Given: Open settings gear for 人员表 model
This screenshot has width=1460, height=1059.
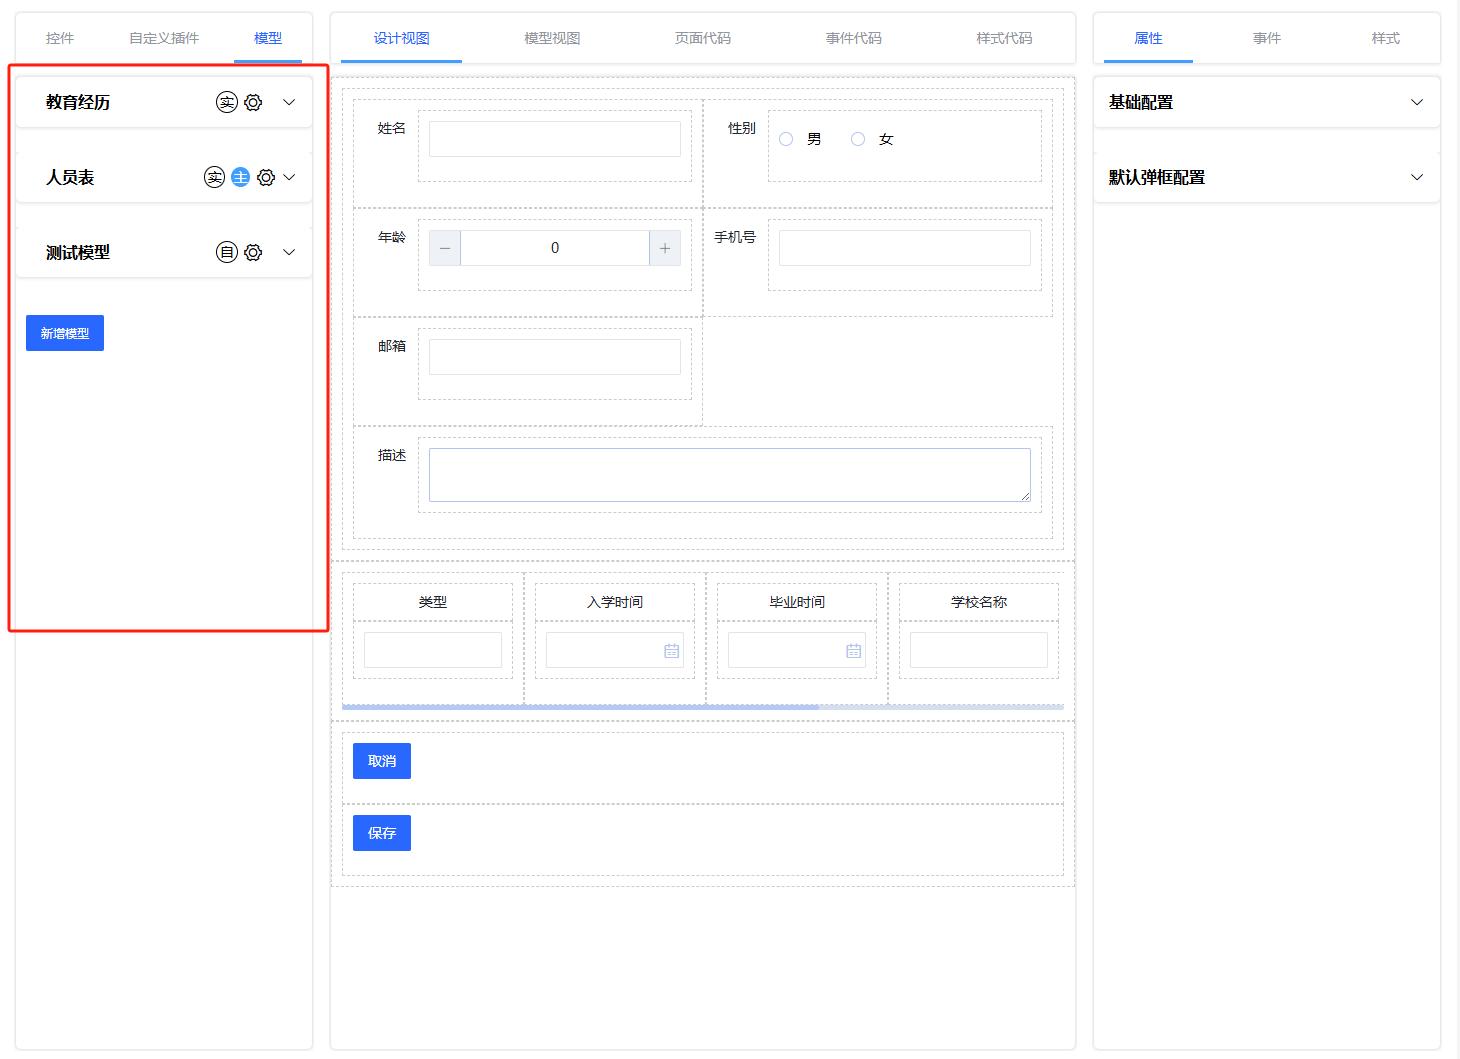Looking at the screenshot, I should (266, 177).
